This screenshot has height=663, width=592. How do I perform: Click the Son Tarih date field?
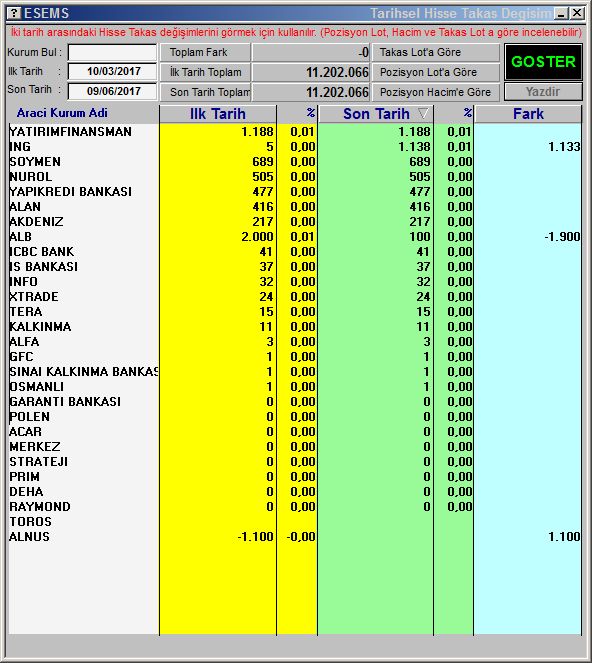click(x=112, y=91)
